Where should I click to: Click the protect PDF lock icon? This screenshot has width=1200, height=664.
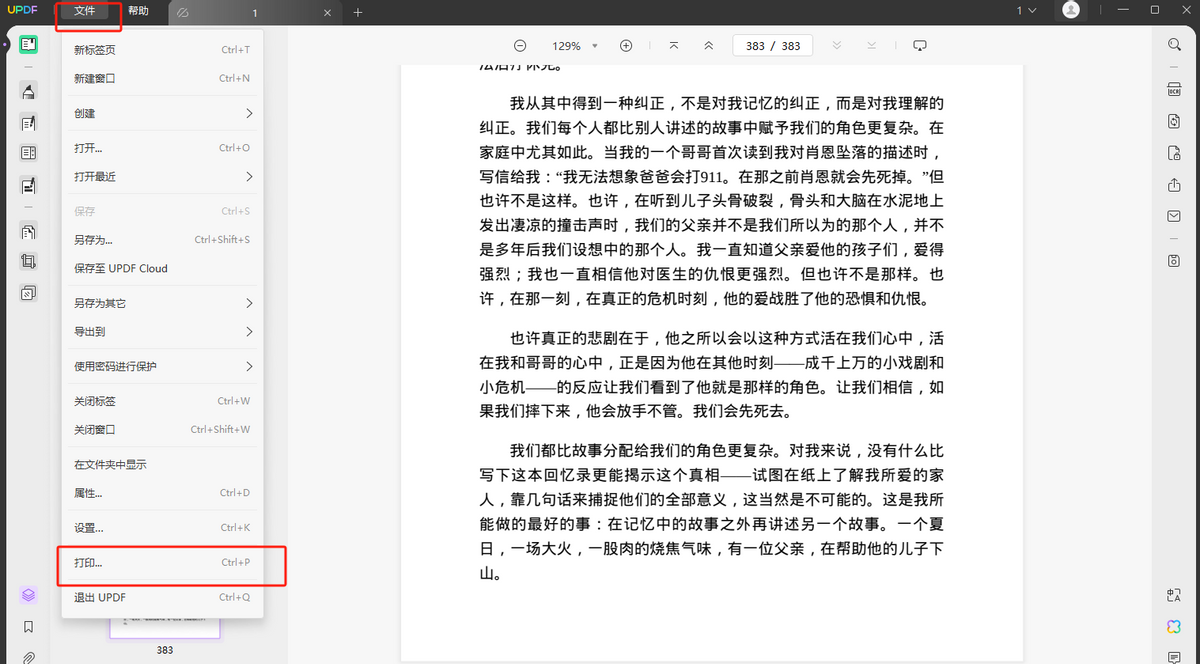coord(1174,153)
